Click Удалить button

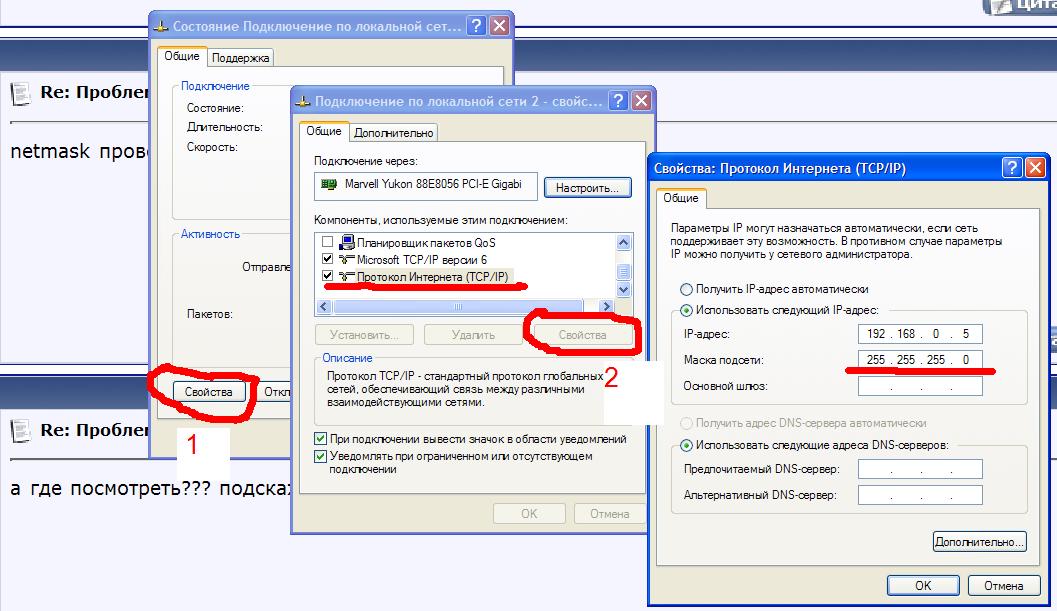(473, 334)
